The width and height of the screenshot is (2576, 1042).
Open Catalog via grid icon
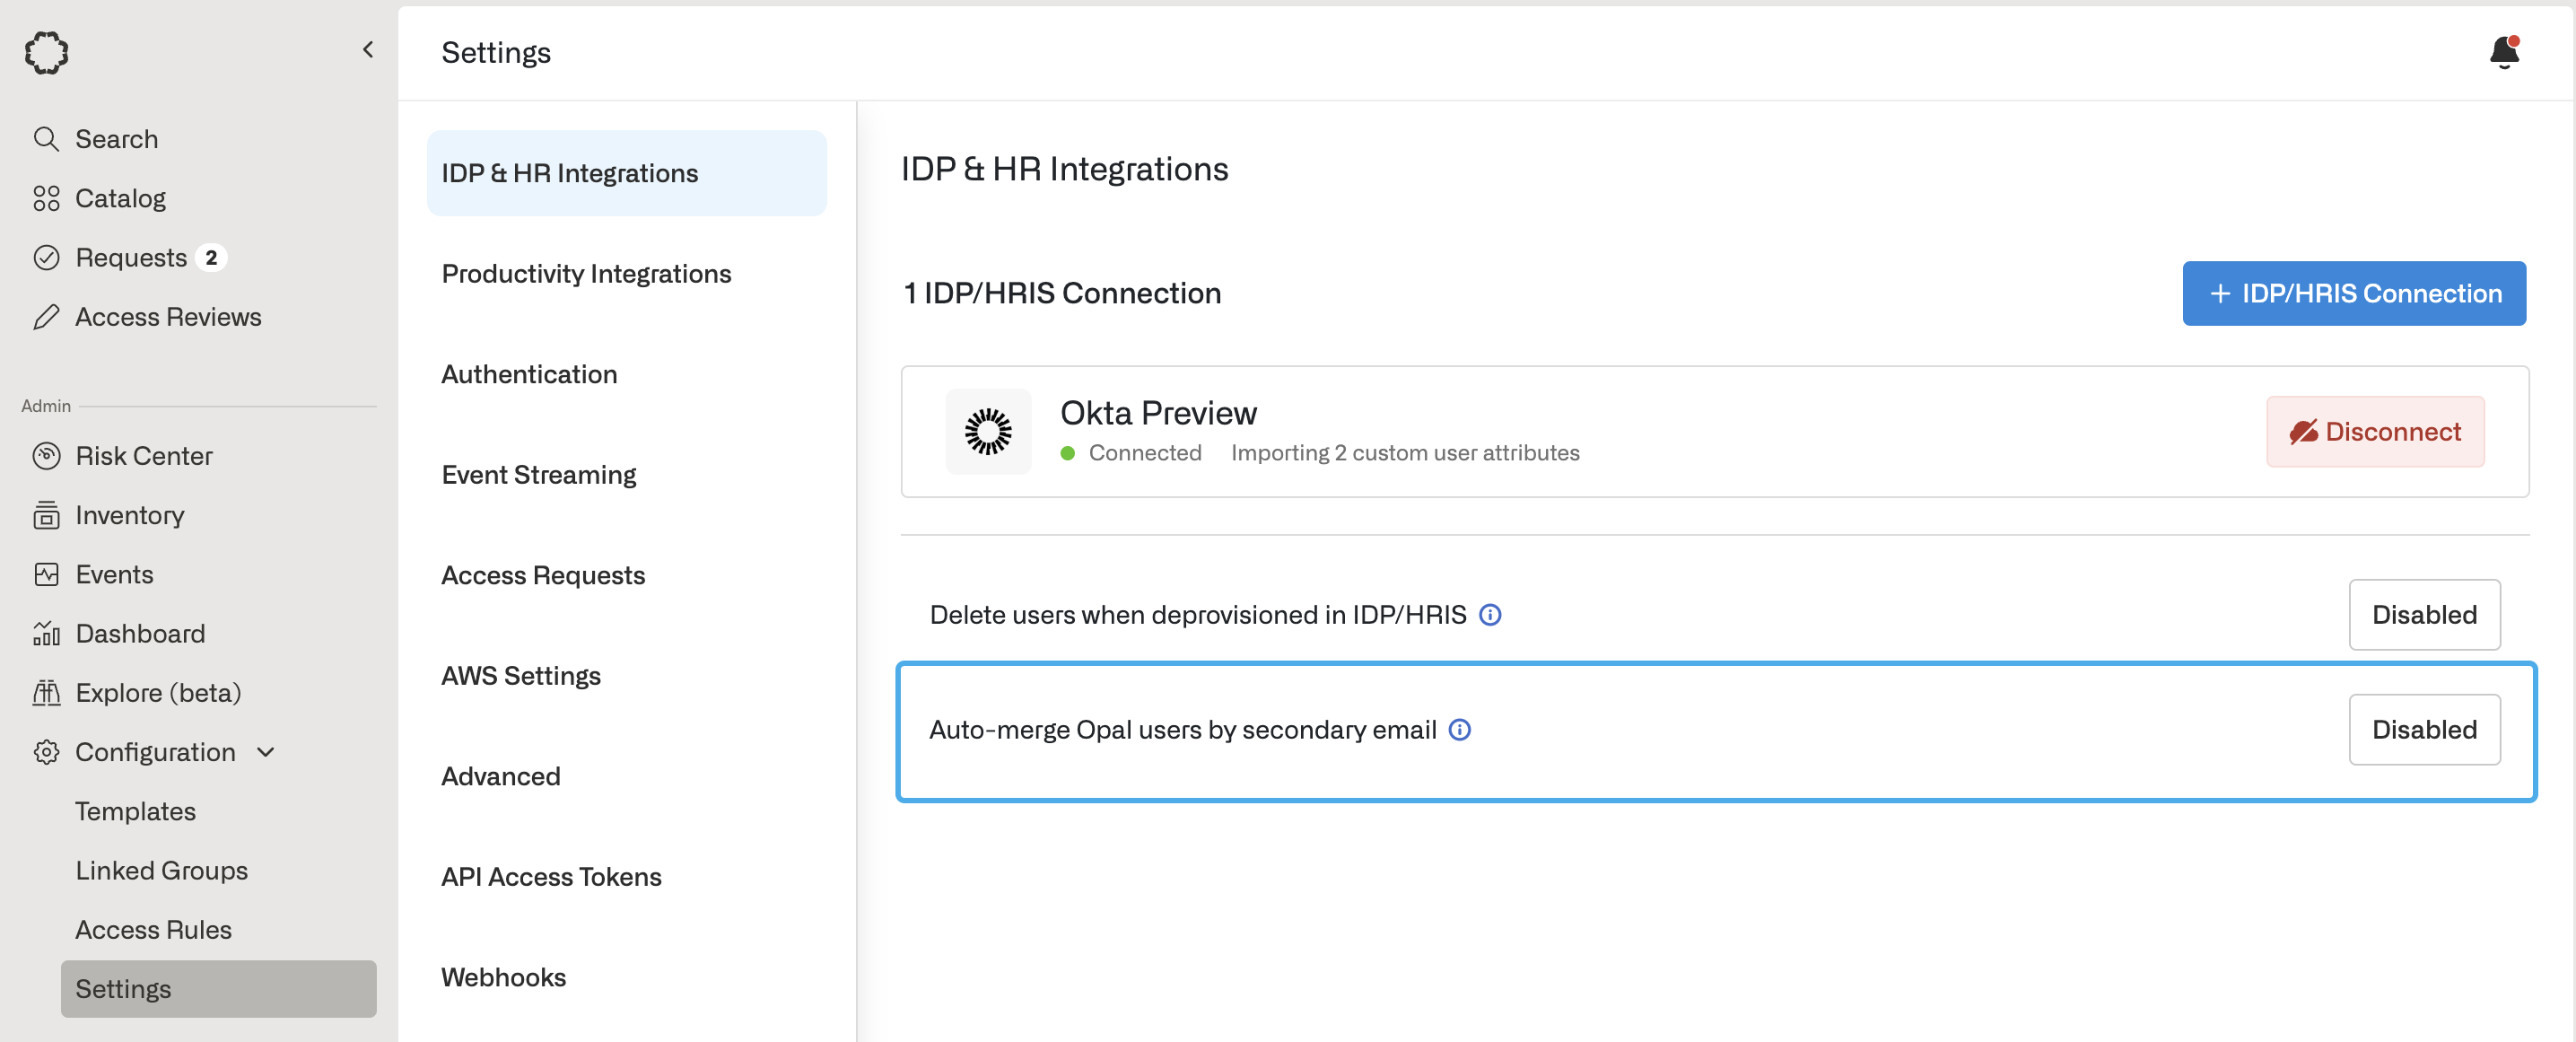coord(46,198)
